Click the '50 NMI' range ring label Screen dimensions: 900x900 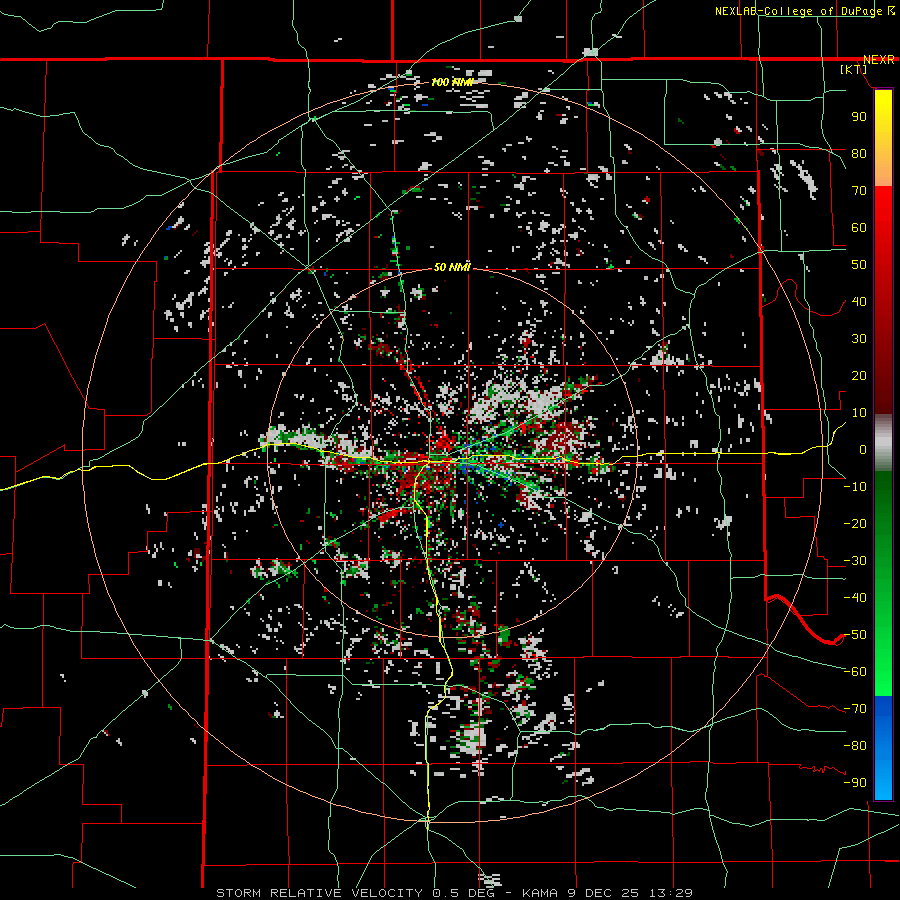pyautogui.click(x=452, y=267)
